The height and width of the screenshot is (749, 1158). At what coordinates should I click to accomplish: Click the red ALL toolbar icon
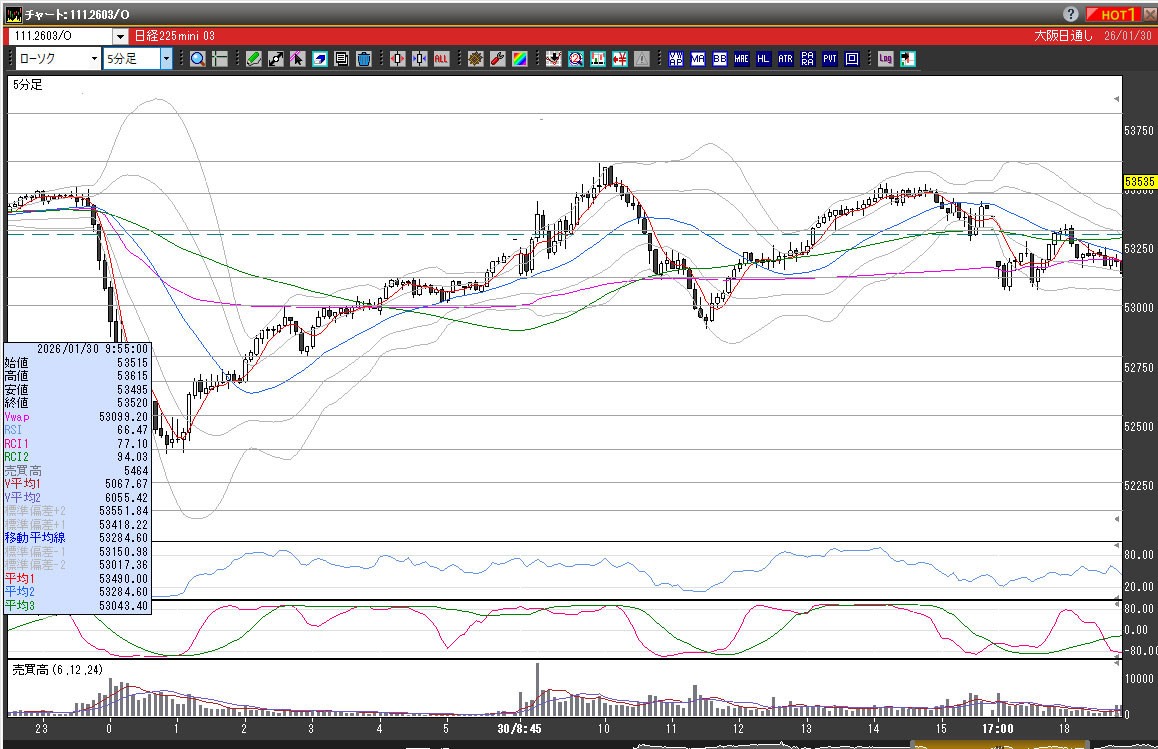click(x=441, y=59)
